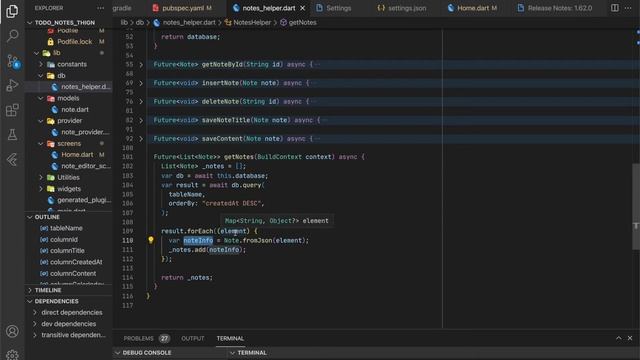Unfold the deleteNote function
The width and height of the screenshot is (640, 360).
(x=141, y=101)
